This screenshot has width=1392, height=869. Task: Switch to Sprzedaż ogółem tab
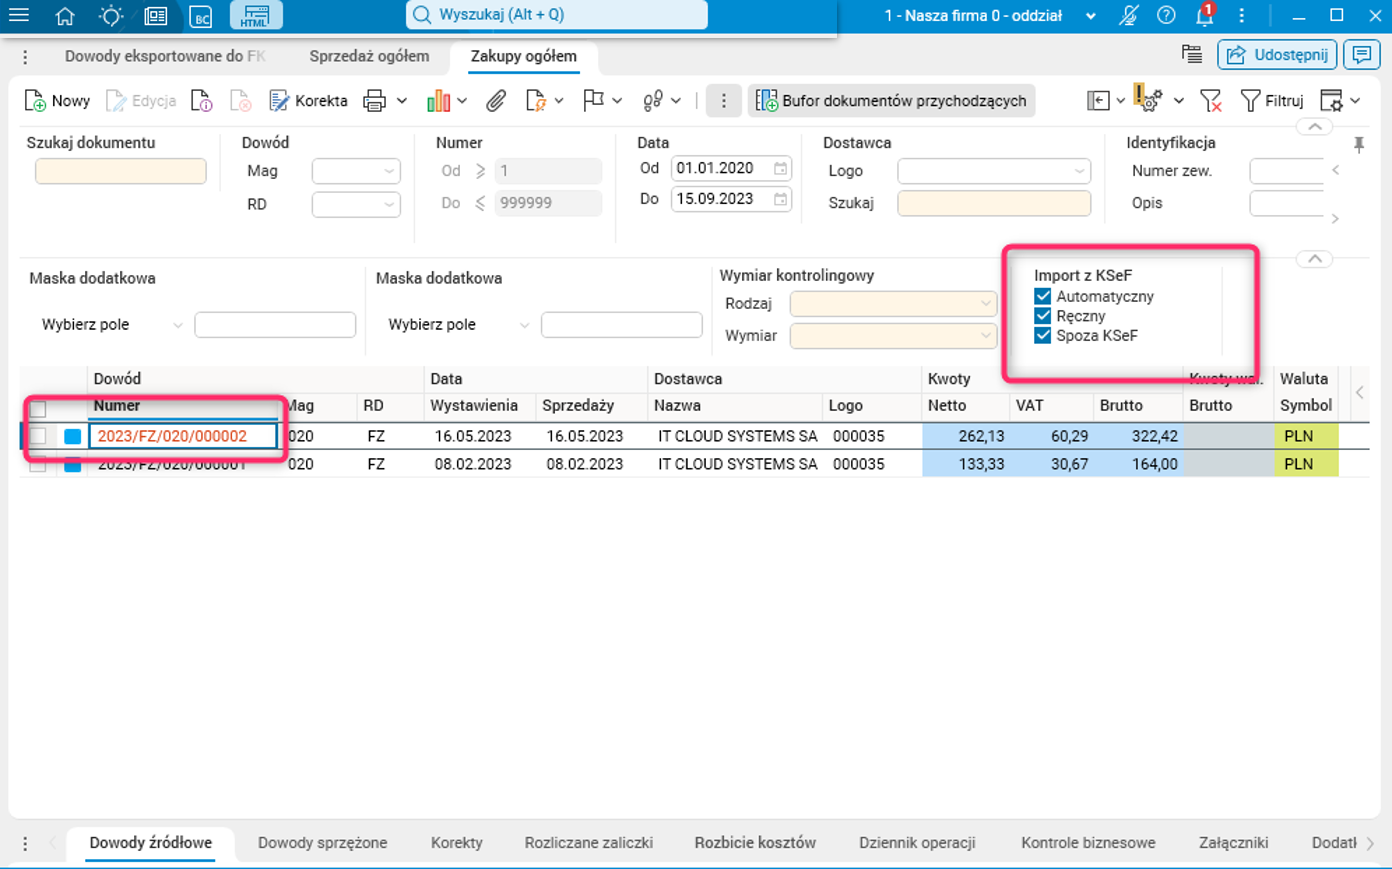click(369, 56)
